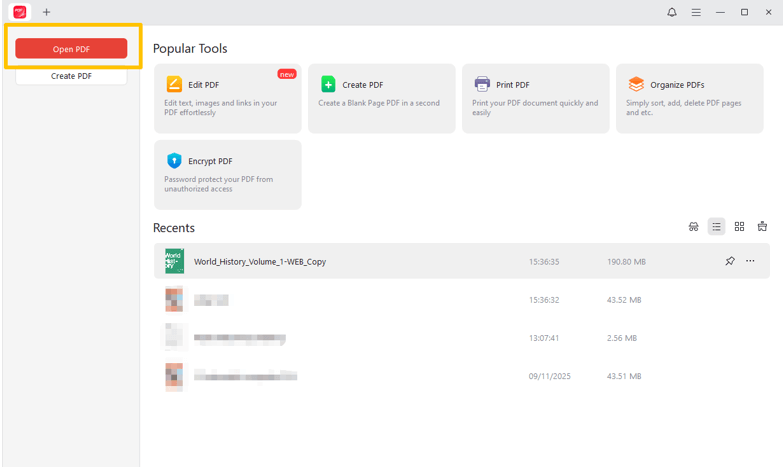The image size is (783, 467).
Task: Clear recents with the broom icon
Action: [x=763, y=227]
